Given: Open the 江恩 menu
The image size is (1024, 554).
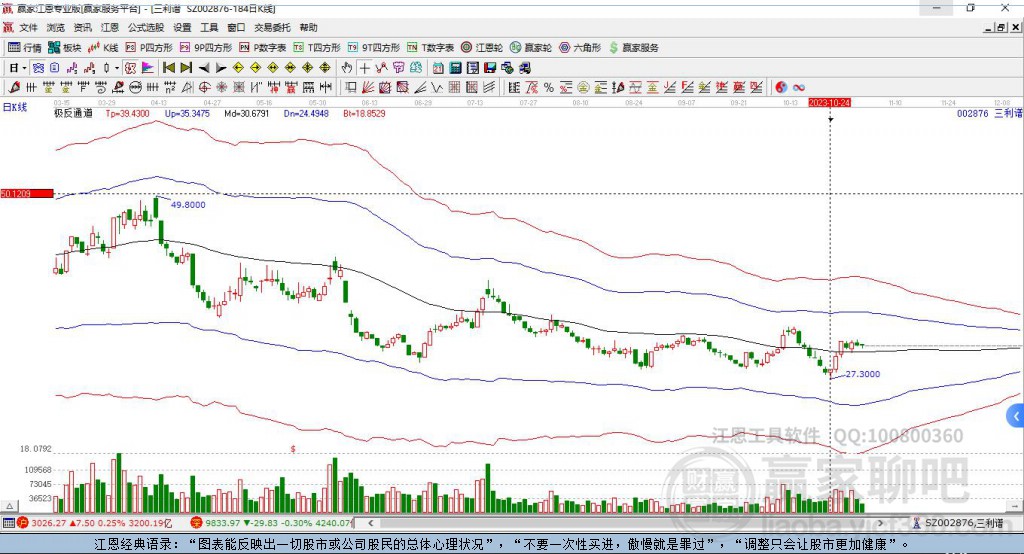Looking at the screenshot, I should point(110,27).
